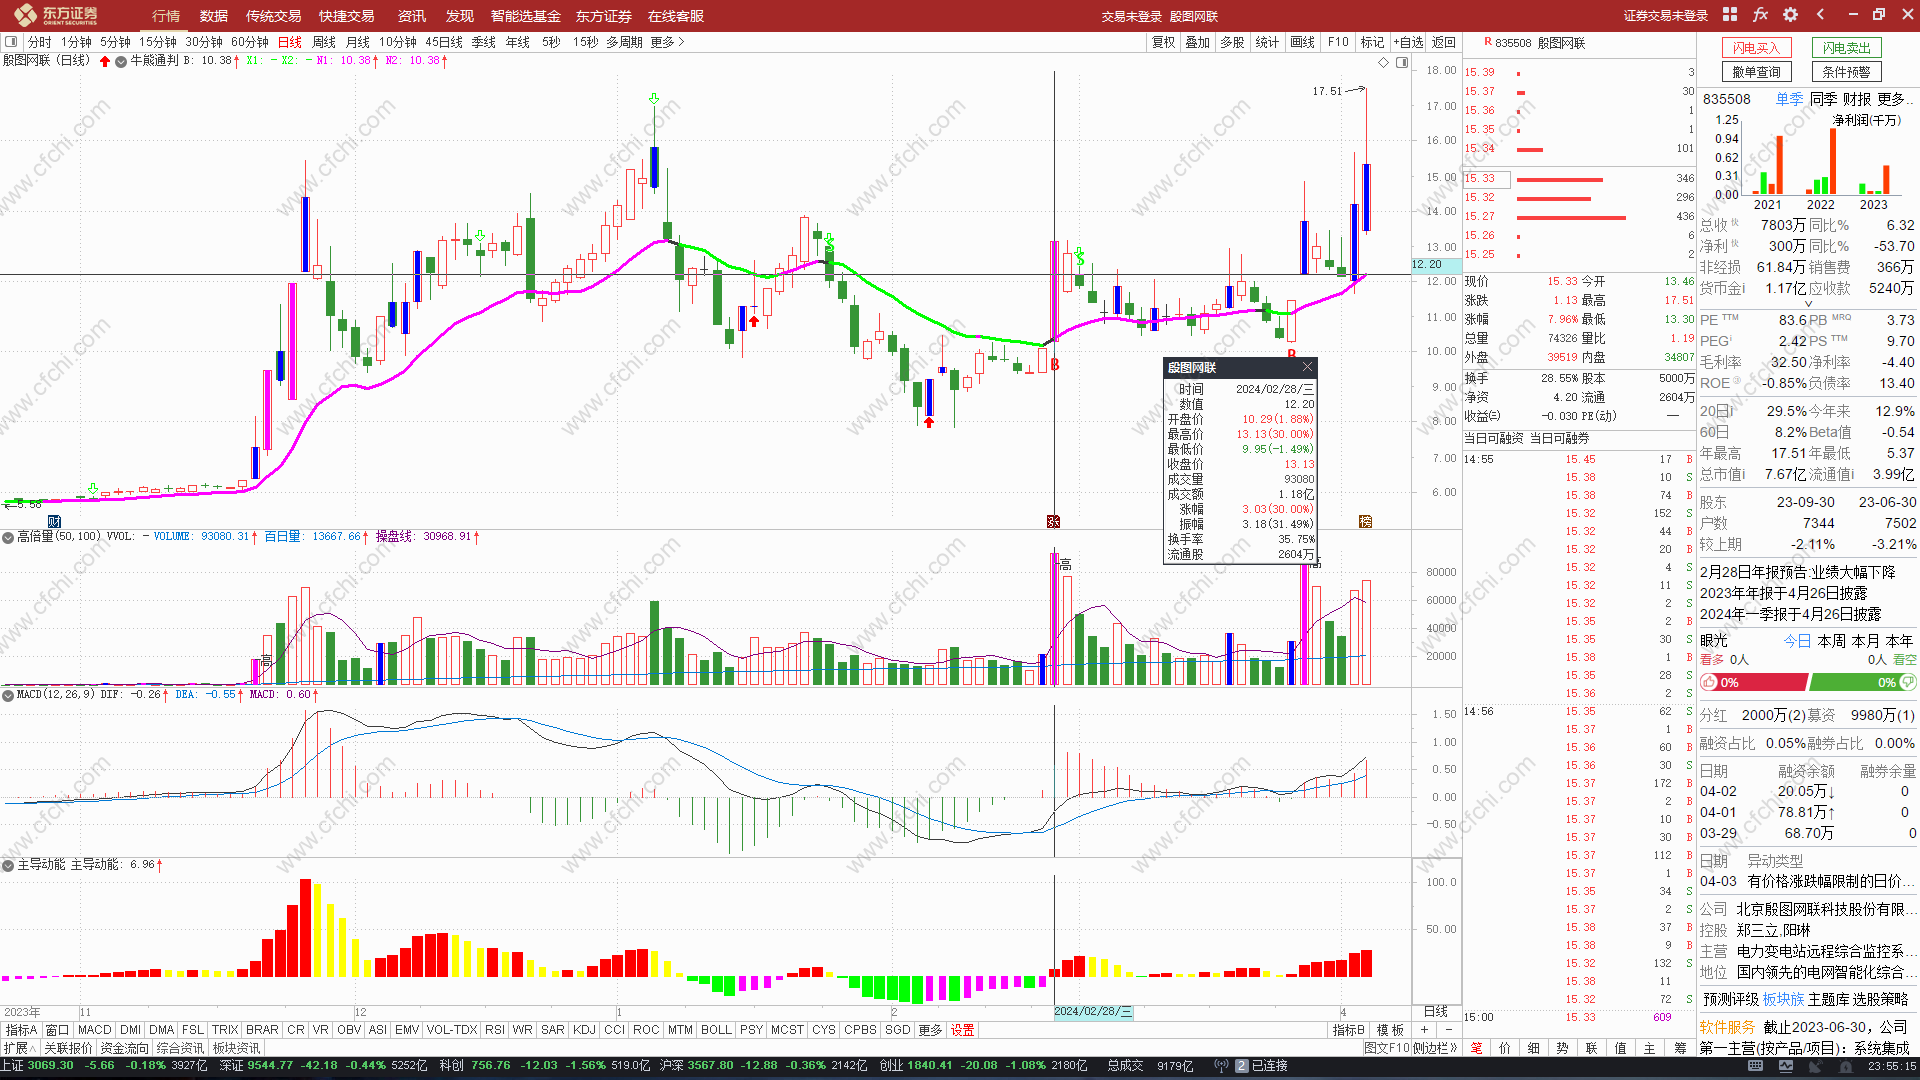Screen dimensions: 1920x1080
Task: Click the 闪电买入 button
Action: pos(1756,48)
